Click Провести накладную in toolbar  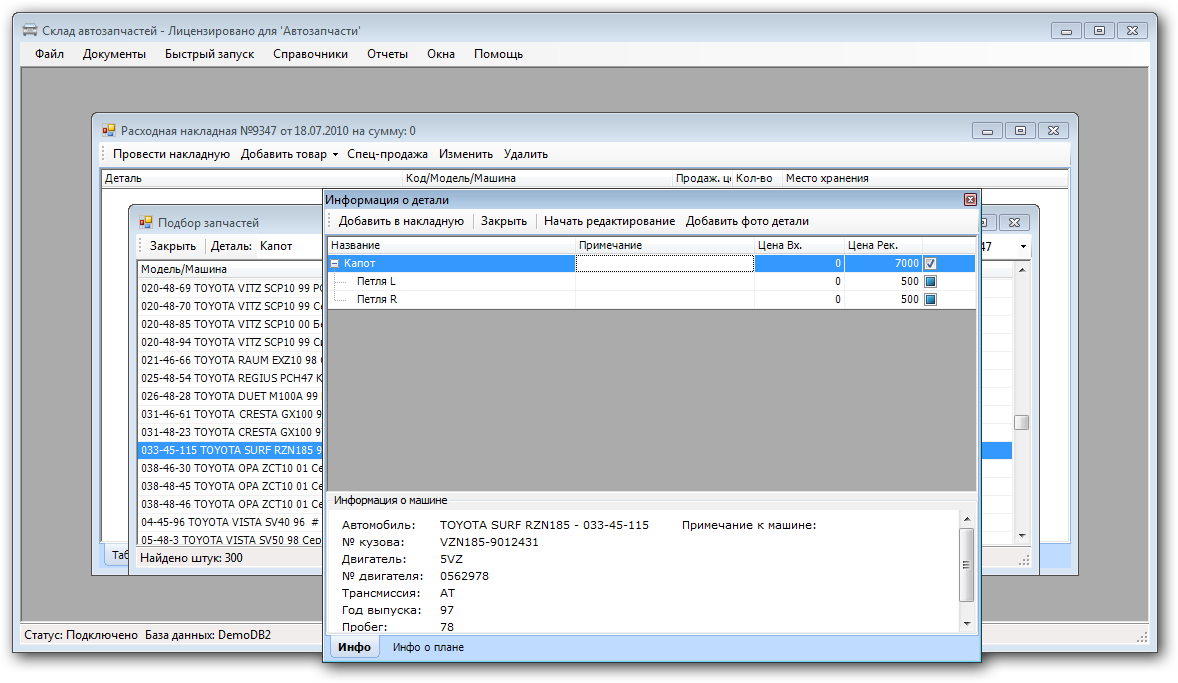(171, 154)
